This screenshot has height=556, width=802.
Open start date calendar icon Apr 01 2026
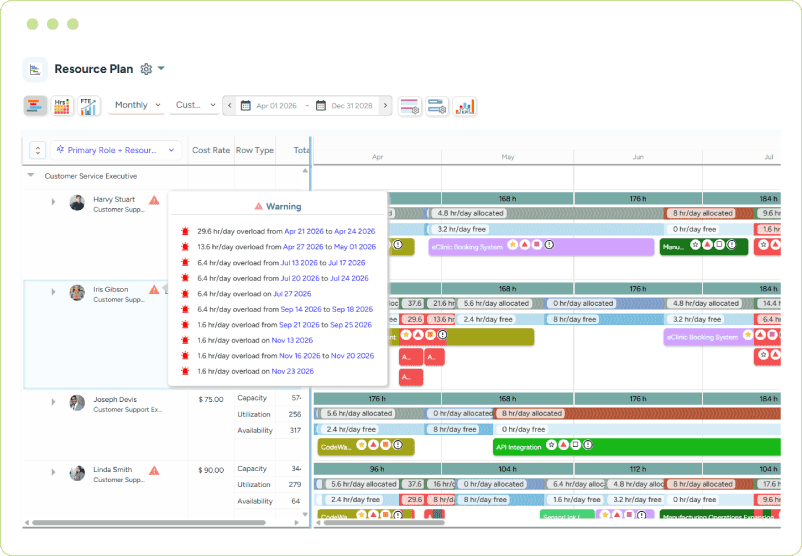point(246,105)
